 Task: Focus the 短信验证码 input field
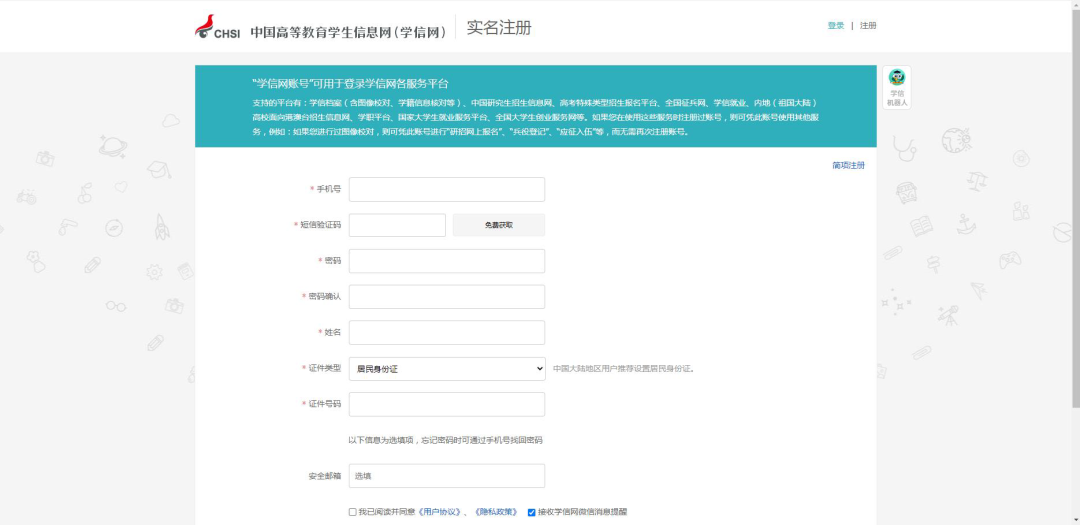click(397, 225)
